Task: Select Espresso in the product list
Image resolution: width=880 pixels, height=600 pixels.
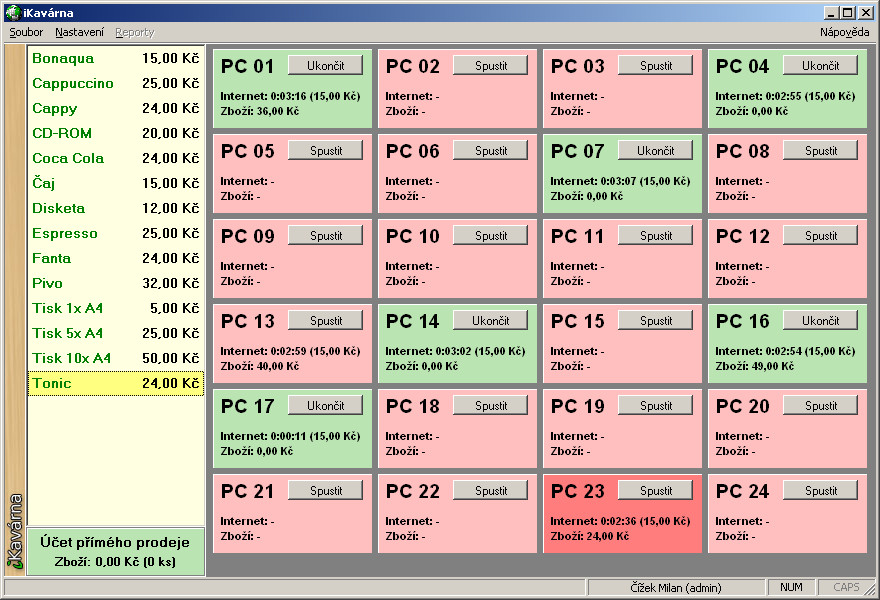Action: [116, 233]
